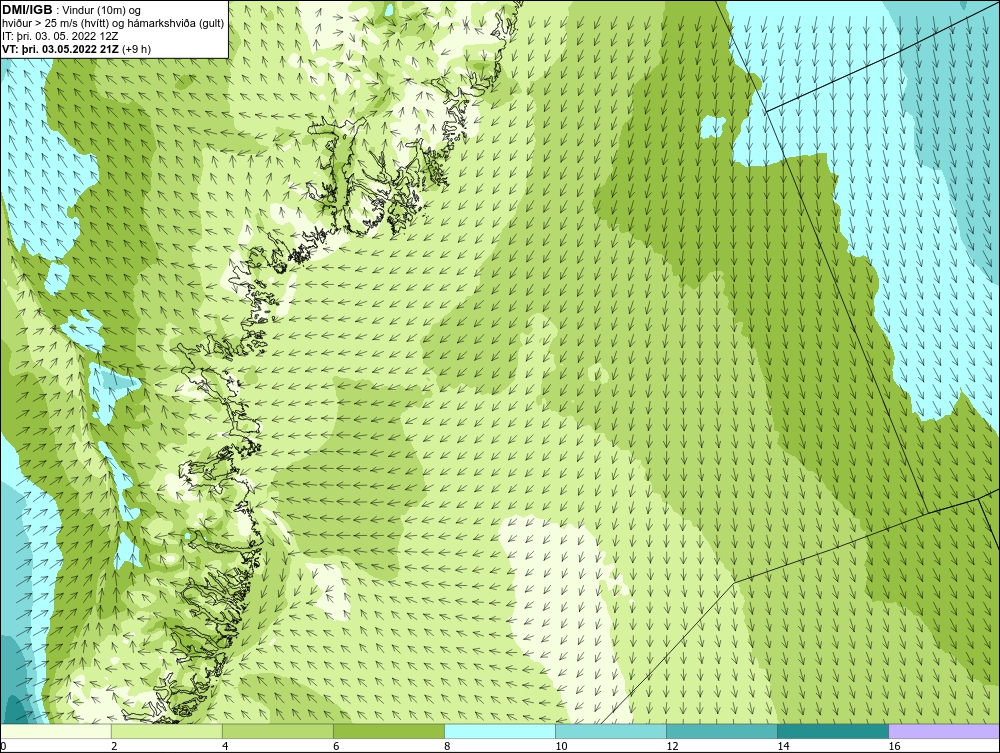
Task: Click the 2–4 m/s light green legend swatch
Action: pyautogui.click(x=167, y=731)
